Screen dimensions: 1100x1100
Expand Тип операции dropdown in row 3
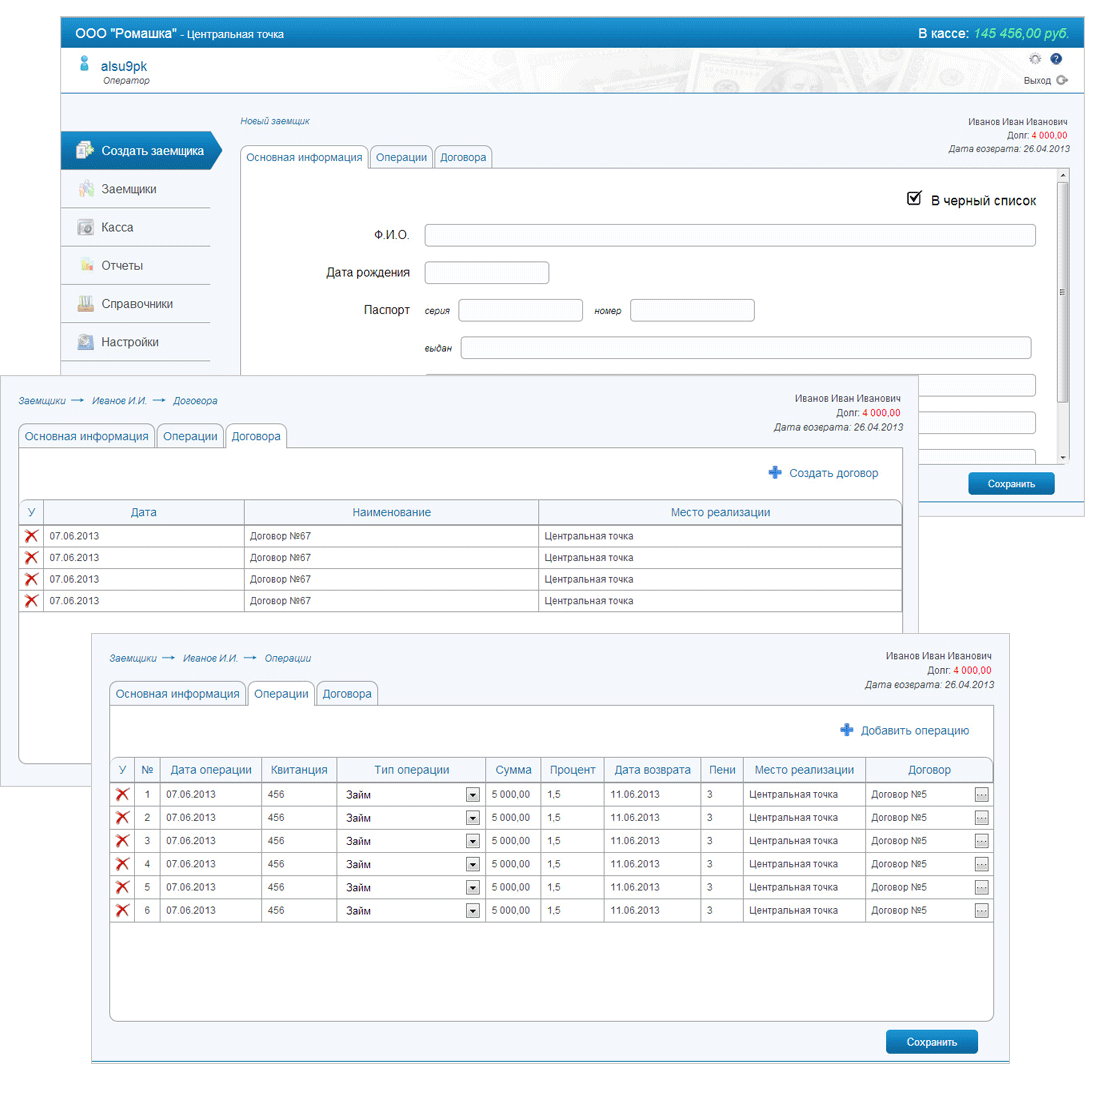tap(472, 841)
